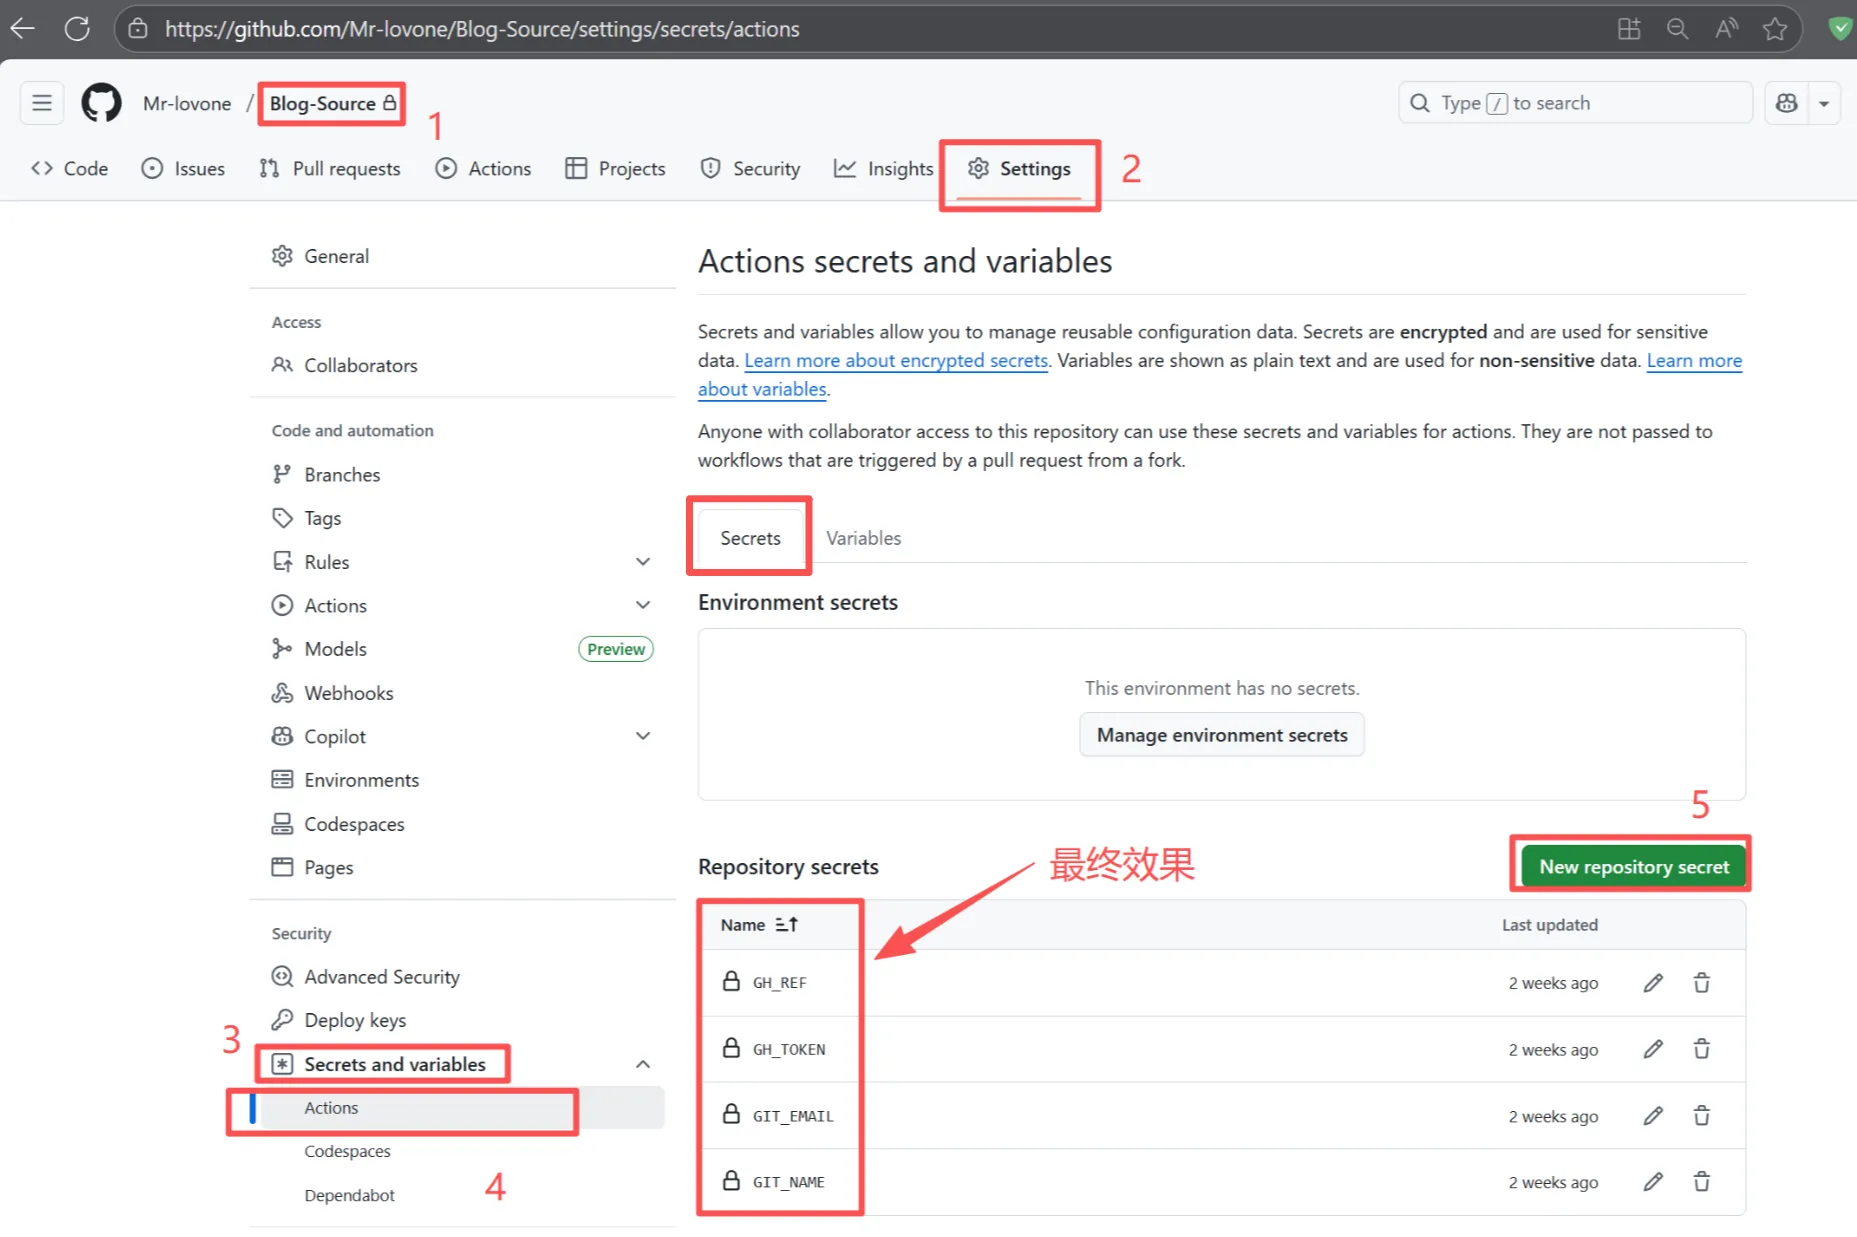This screenshot has height=1237, width=1857.
Task: Add page to browser favorites star
Action: tap(1775, 29)
